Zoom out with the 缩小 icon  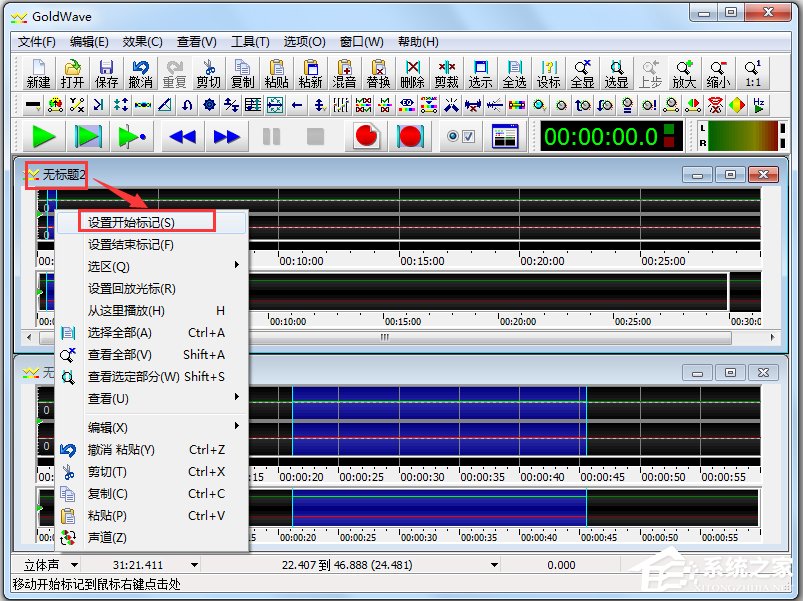click(x=718, y=73)
